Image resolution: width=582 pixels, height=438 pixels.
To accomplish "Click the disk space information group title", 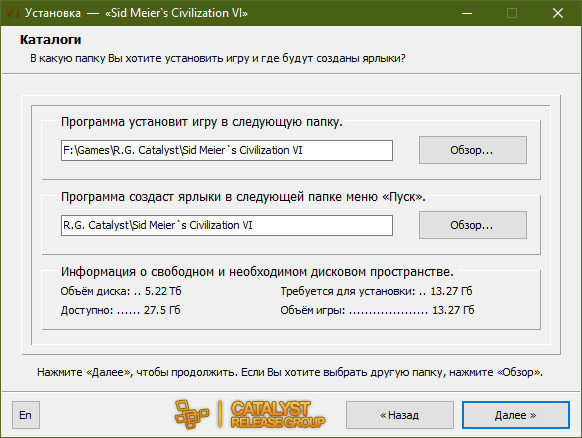I will [257, 272].
